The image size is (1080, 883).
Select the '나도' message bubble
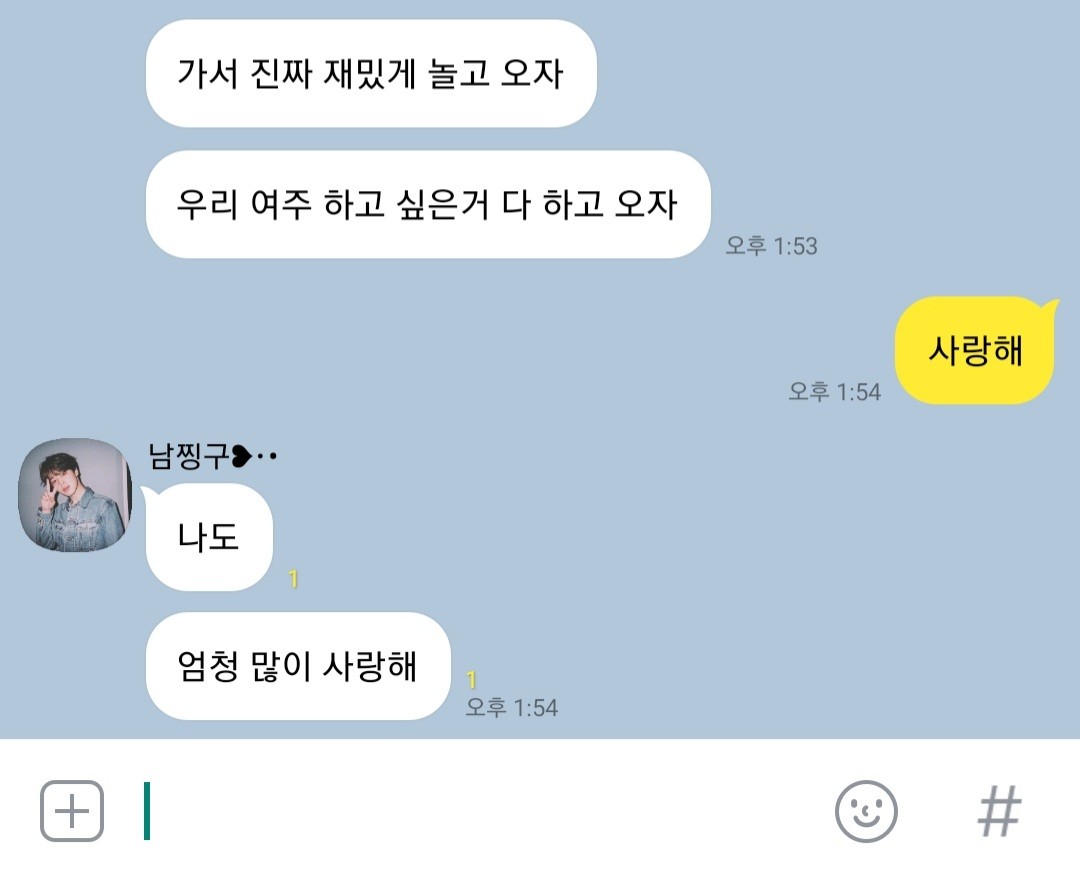tap(209, 537)
